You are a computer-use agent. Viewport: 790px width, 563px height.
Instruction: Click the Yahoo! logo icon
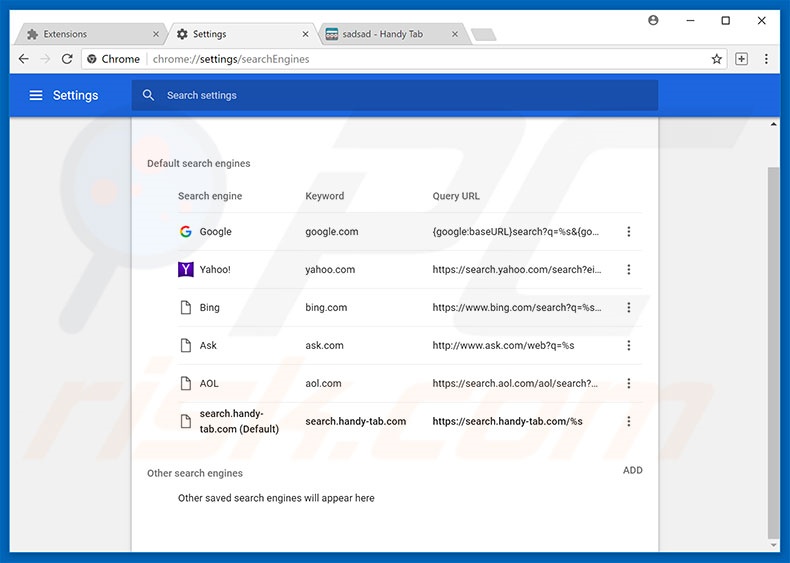(x=185, y=269)
